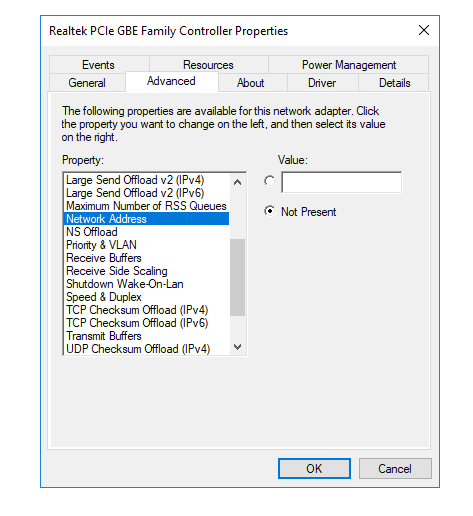Select the Value radio button
Viewport: 473px width, 516px height.
269,181
